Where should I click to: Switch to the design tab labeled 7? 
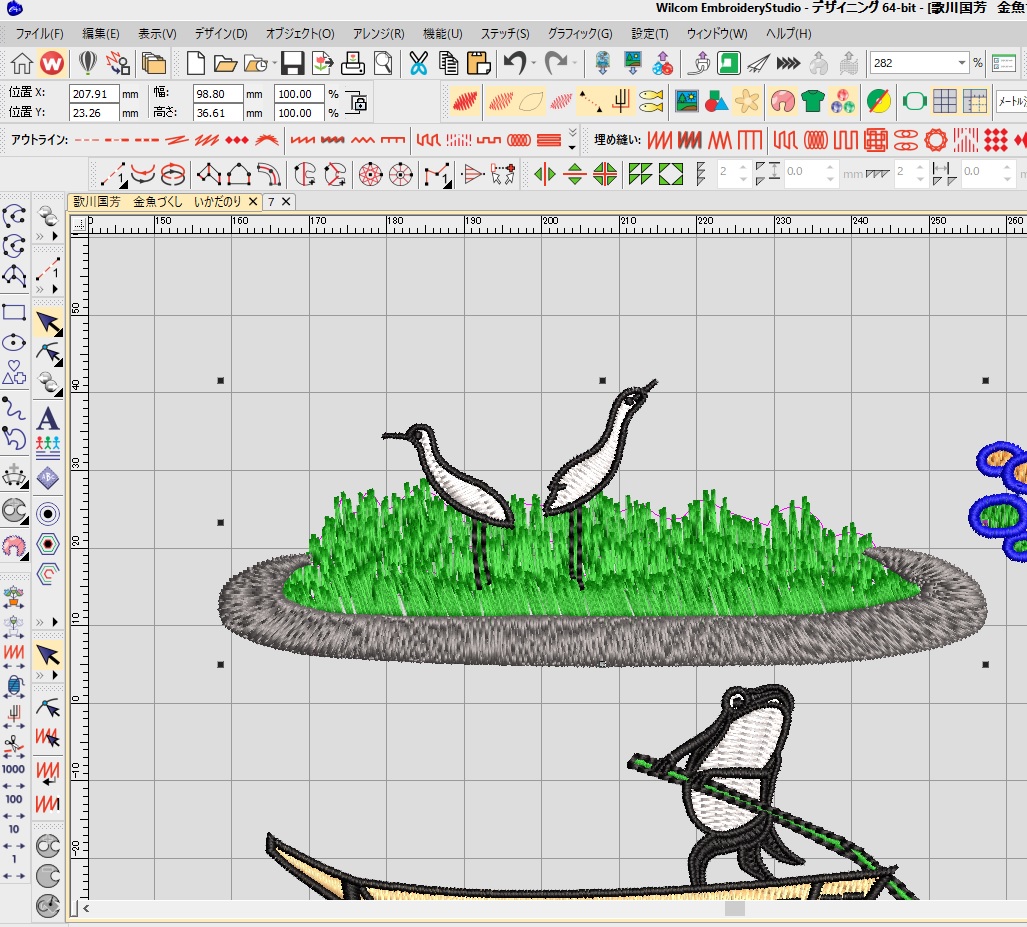(x=271, y=202)
